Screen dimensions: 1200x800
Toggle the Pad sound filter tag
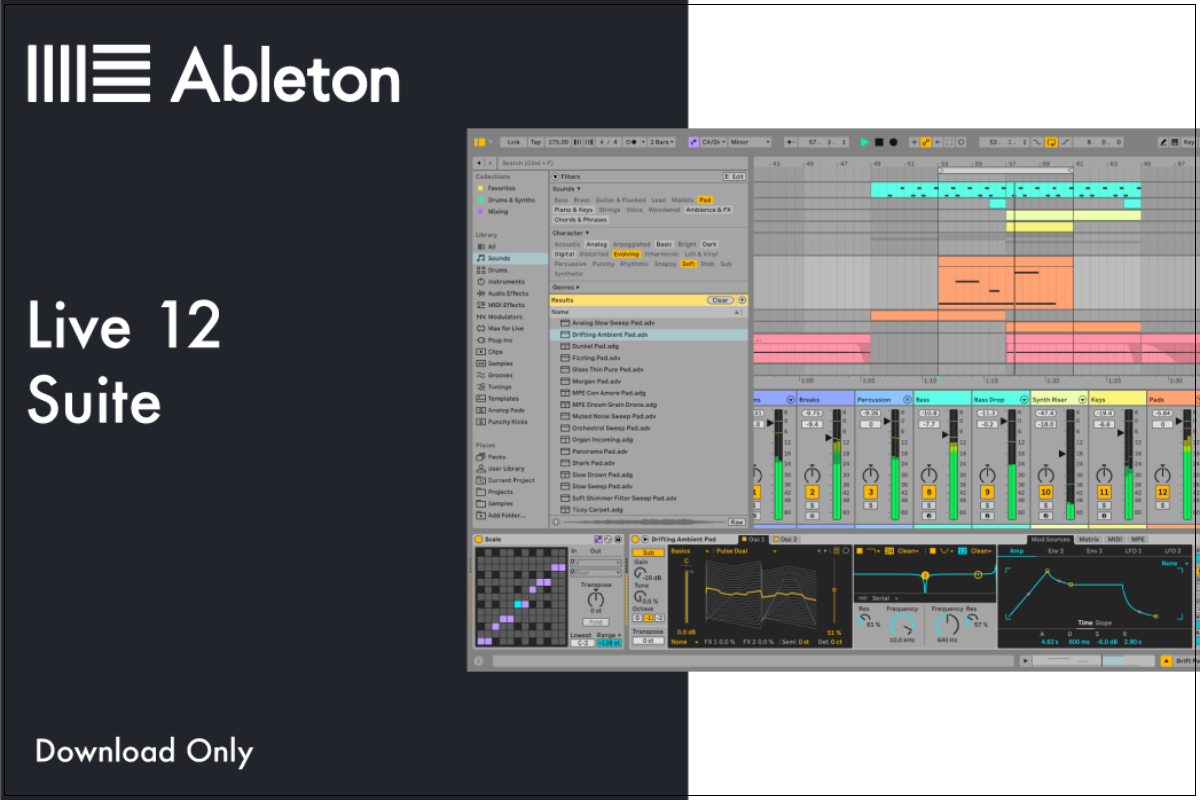tap(705, 200)
